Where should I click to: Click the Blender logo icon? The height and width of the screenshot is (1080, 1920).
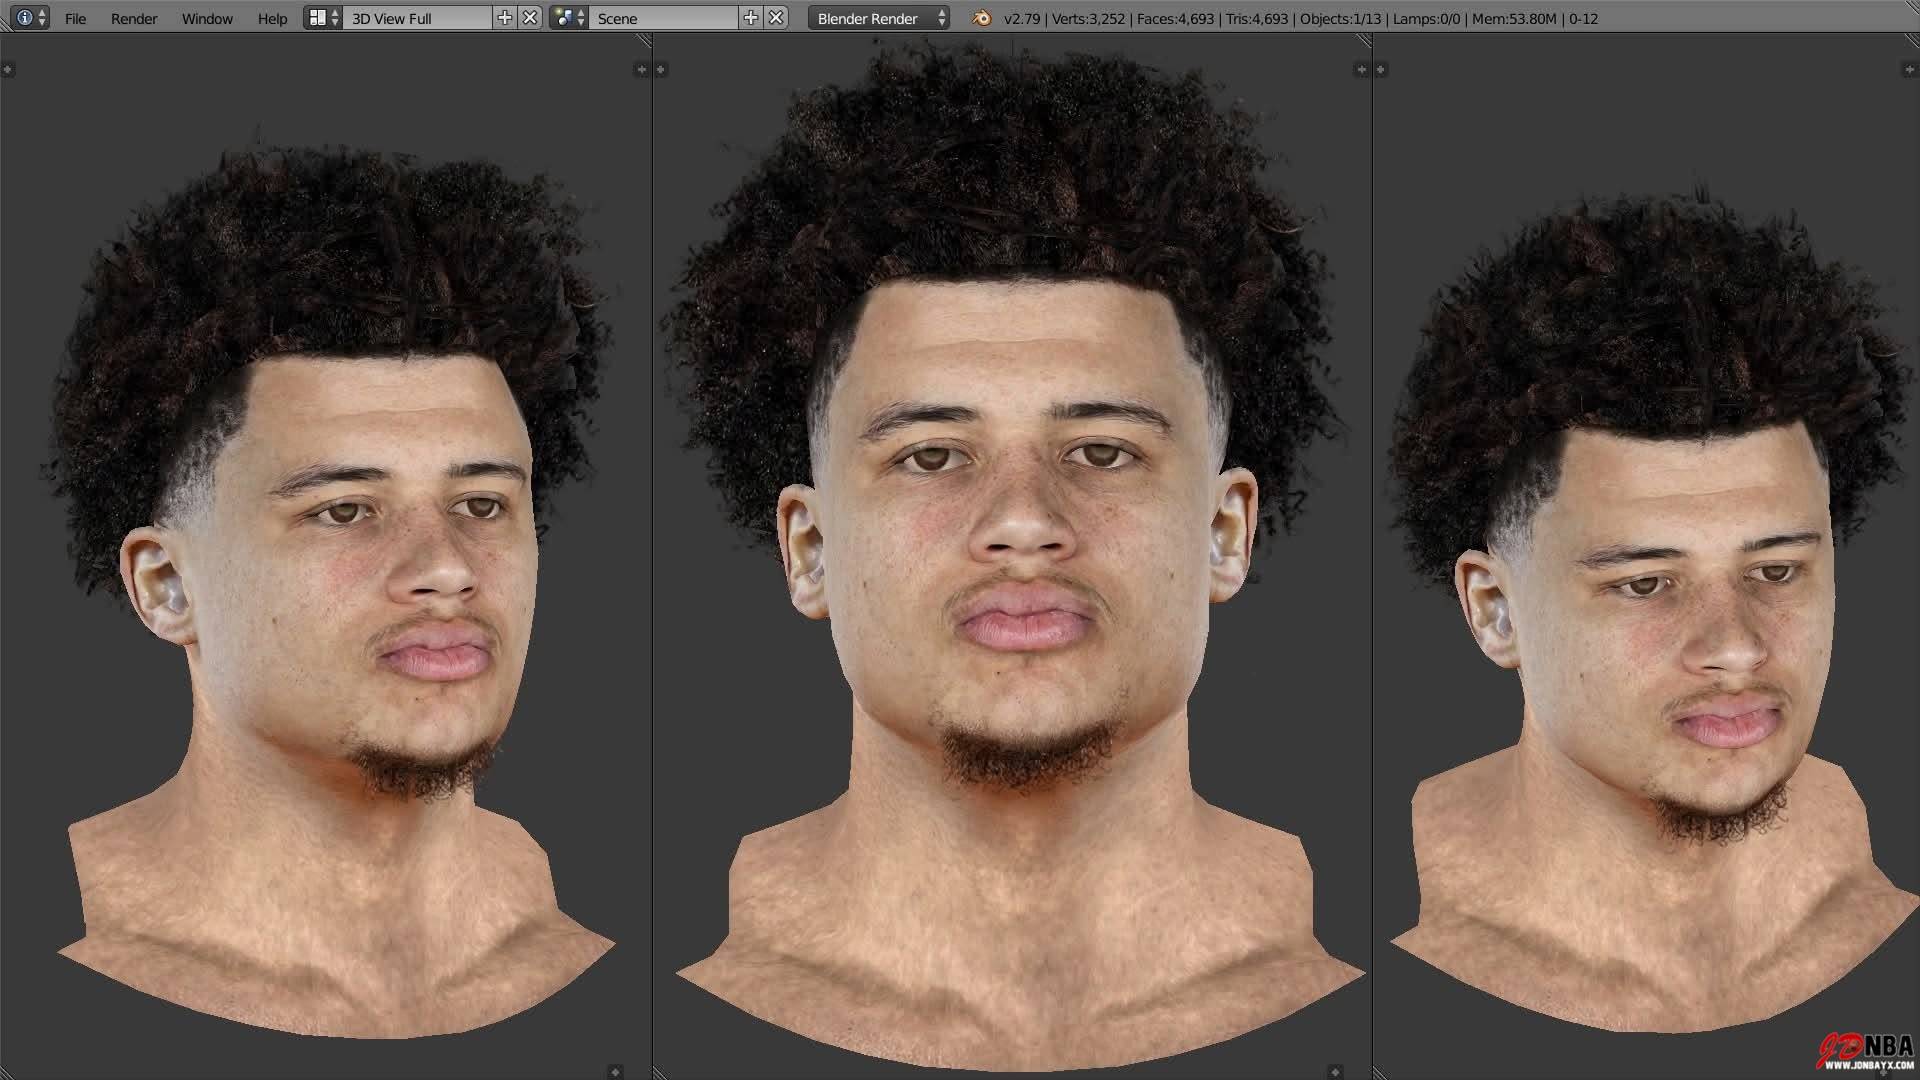(x=981, y=18)
